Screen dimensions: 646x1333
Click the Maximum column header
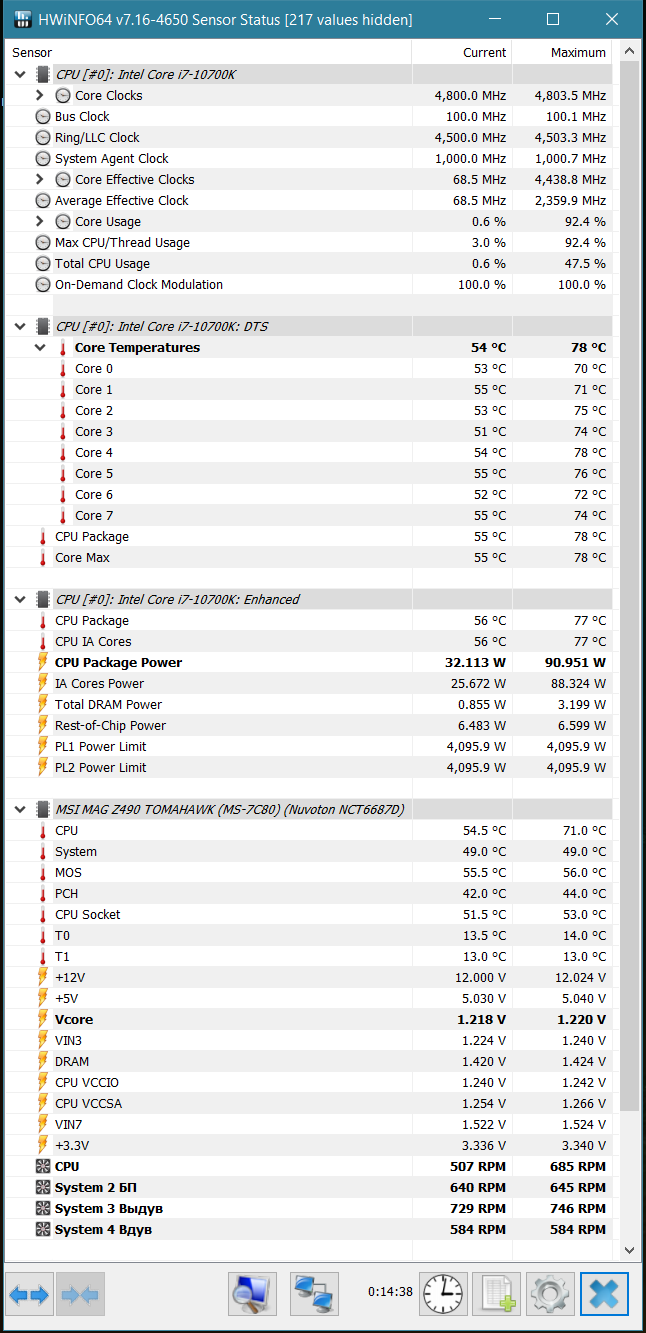tap(562, 52)
